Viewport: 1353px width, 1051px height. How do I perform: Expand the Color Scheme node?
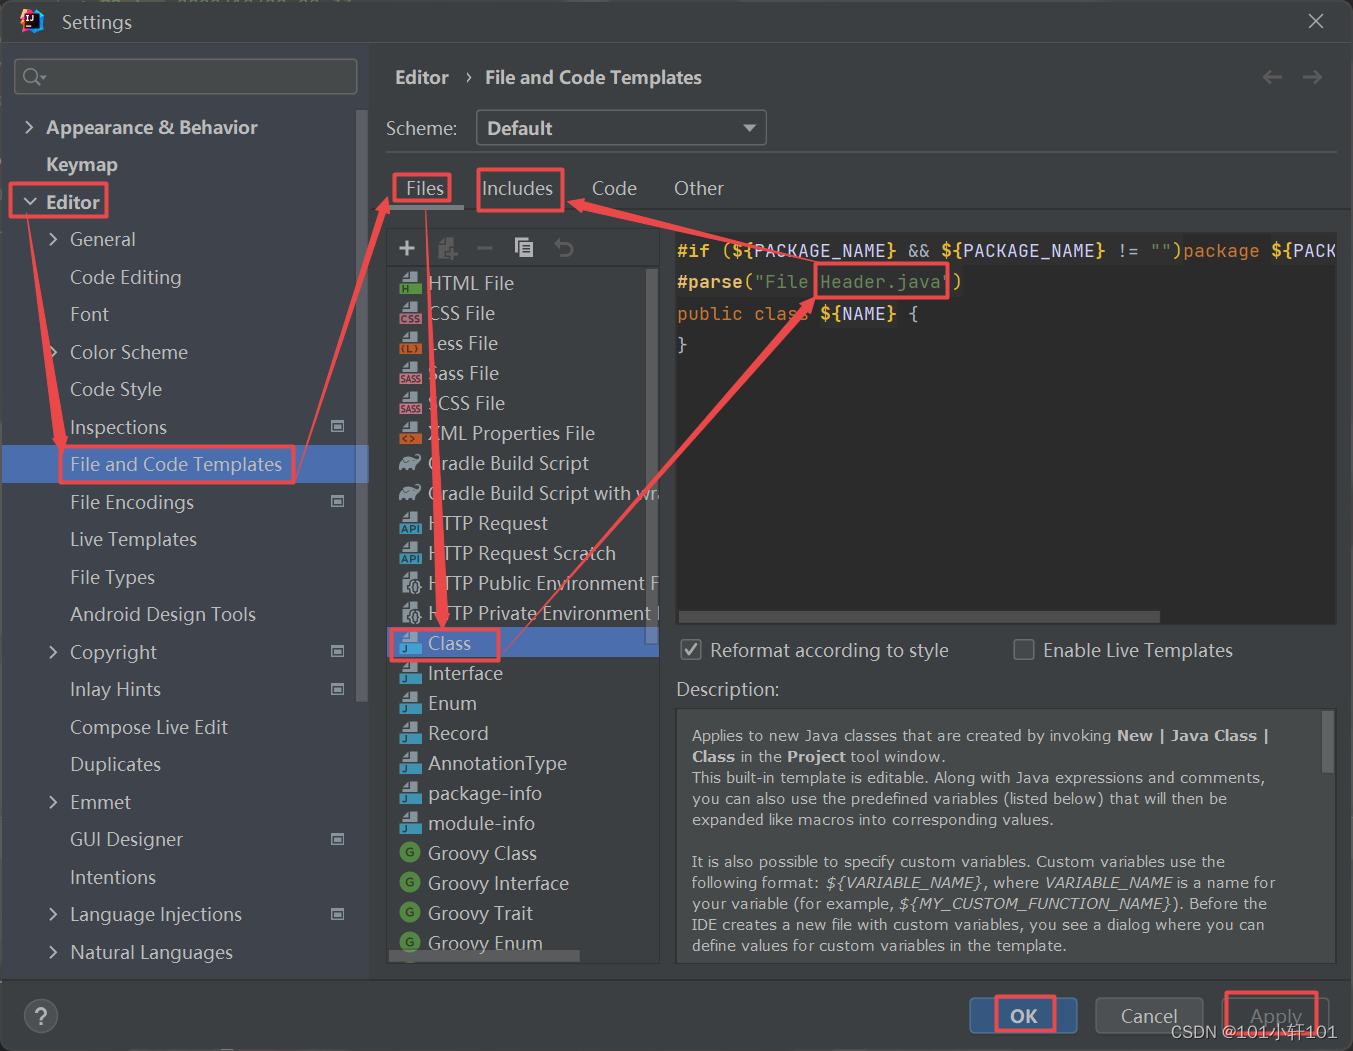click(x=54, y=352)
